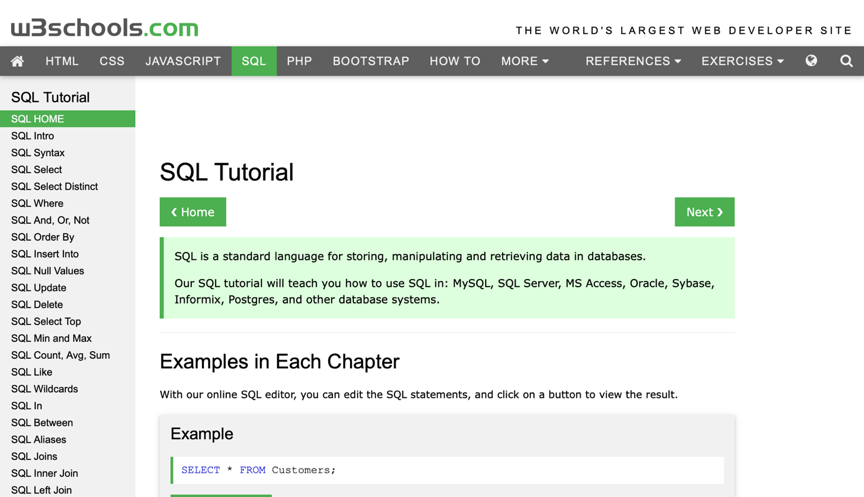The width and height of the screenshot is (864, 497).
Task: Go to SQL Count, Avg, Sum
Action: (61, 355)
